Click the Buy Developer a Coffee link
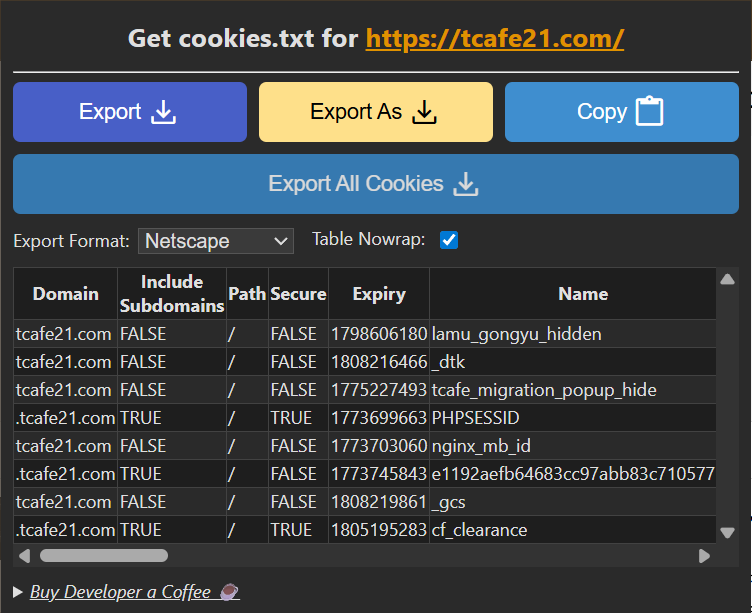Image resolution: width=752 pixels, height=613 pixels. 134,592
